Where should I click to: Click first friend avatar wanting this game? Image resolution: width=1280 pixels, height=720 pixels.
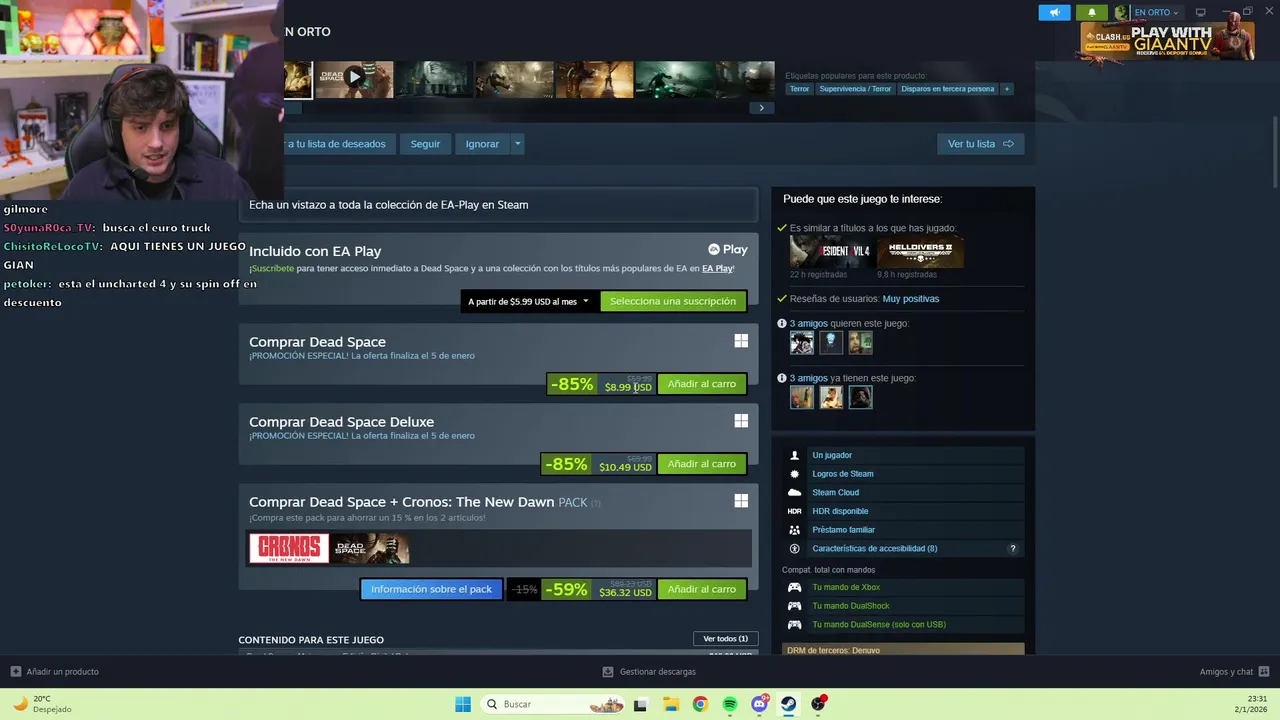tap(801, 343)
